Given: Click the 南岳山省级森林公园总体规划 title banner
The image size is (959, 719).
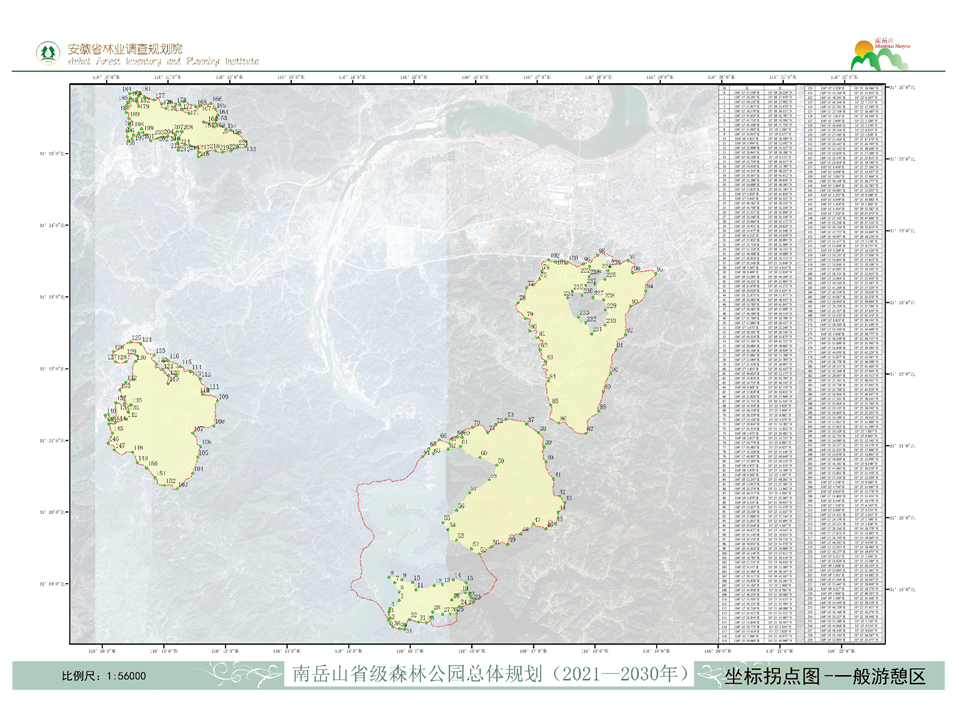Looking at the screenshot, I should [490, 675].
